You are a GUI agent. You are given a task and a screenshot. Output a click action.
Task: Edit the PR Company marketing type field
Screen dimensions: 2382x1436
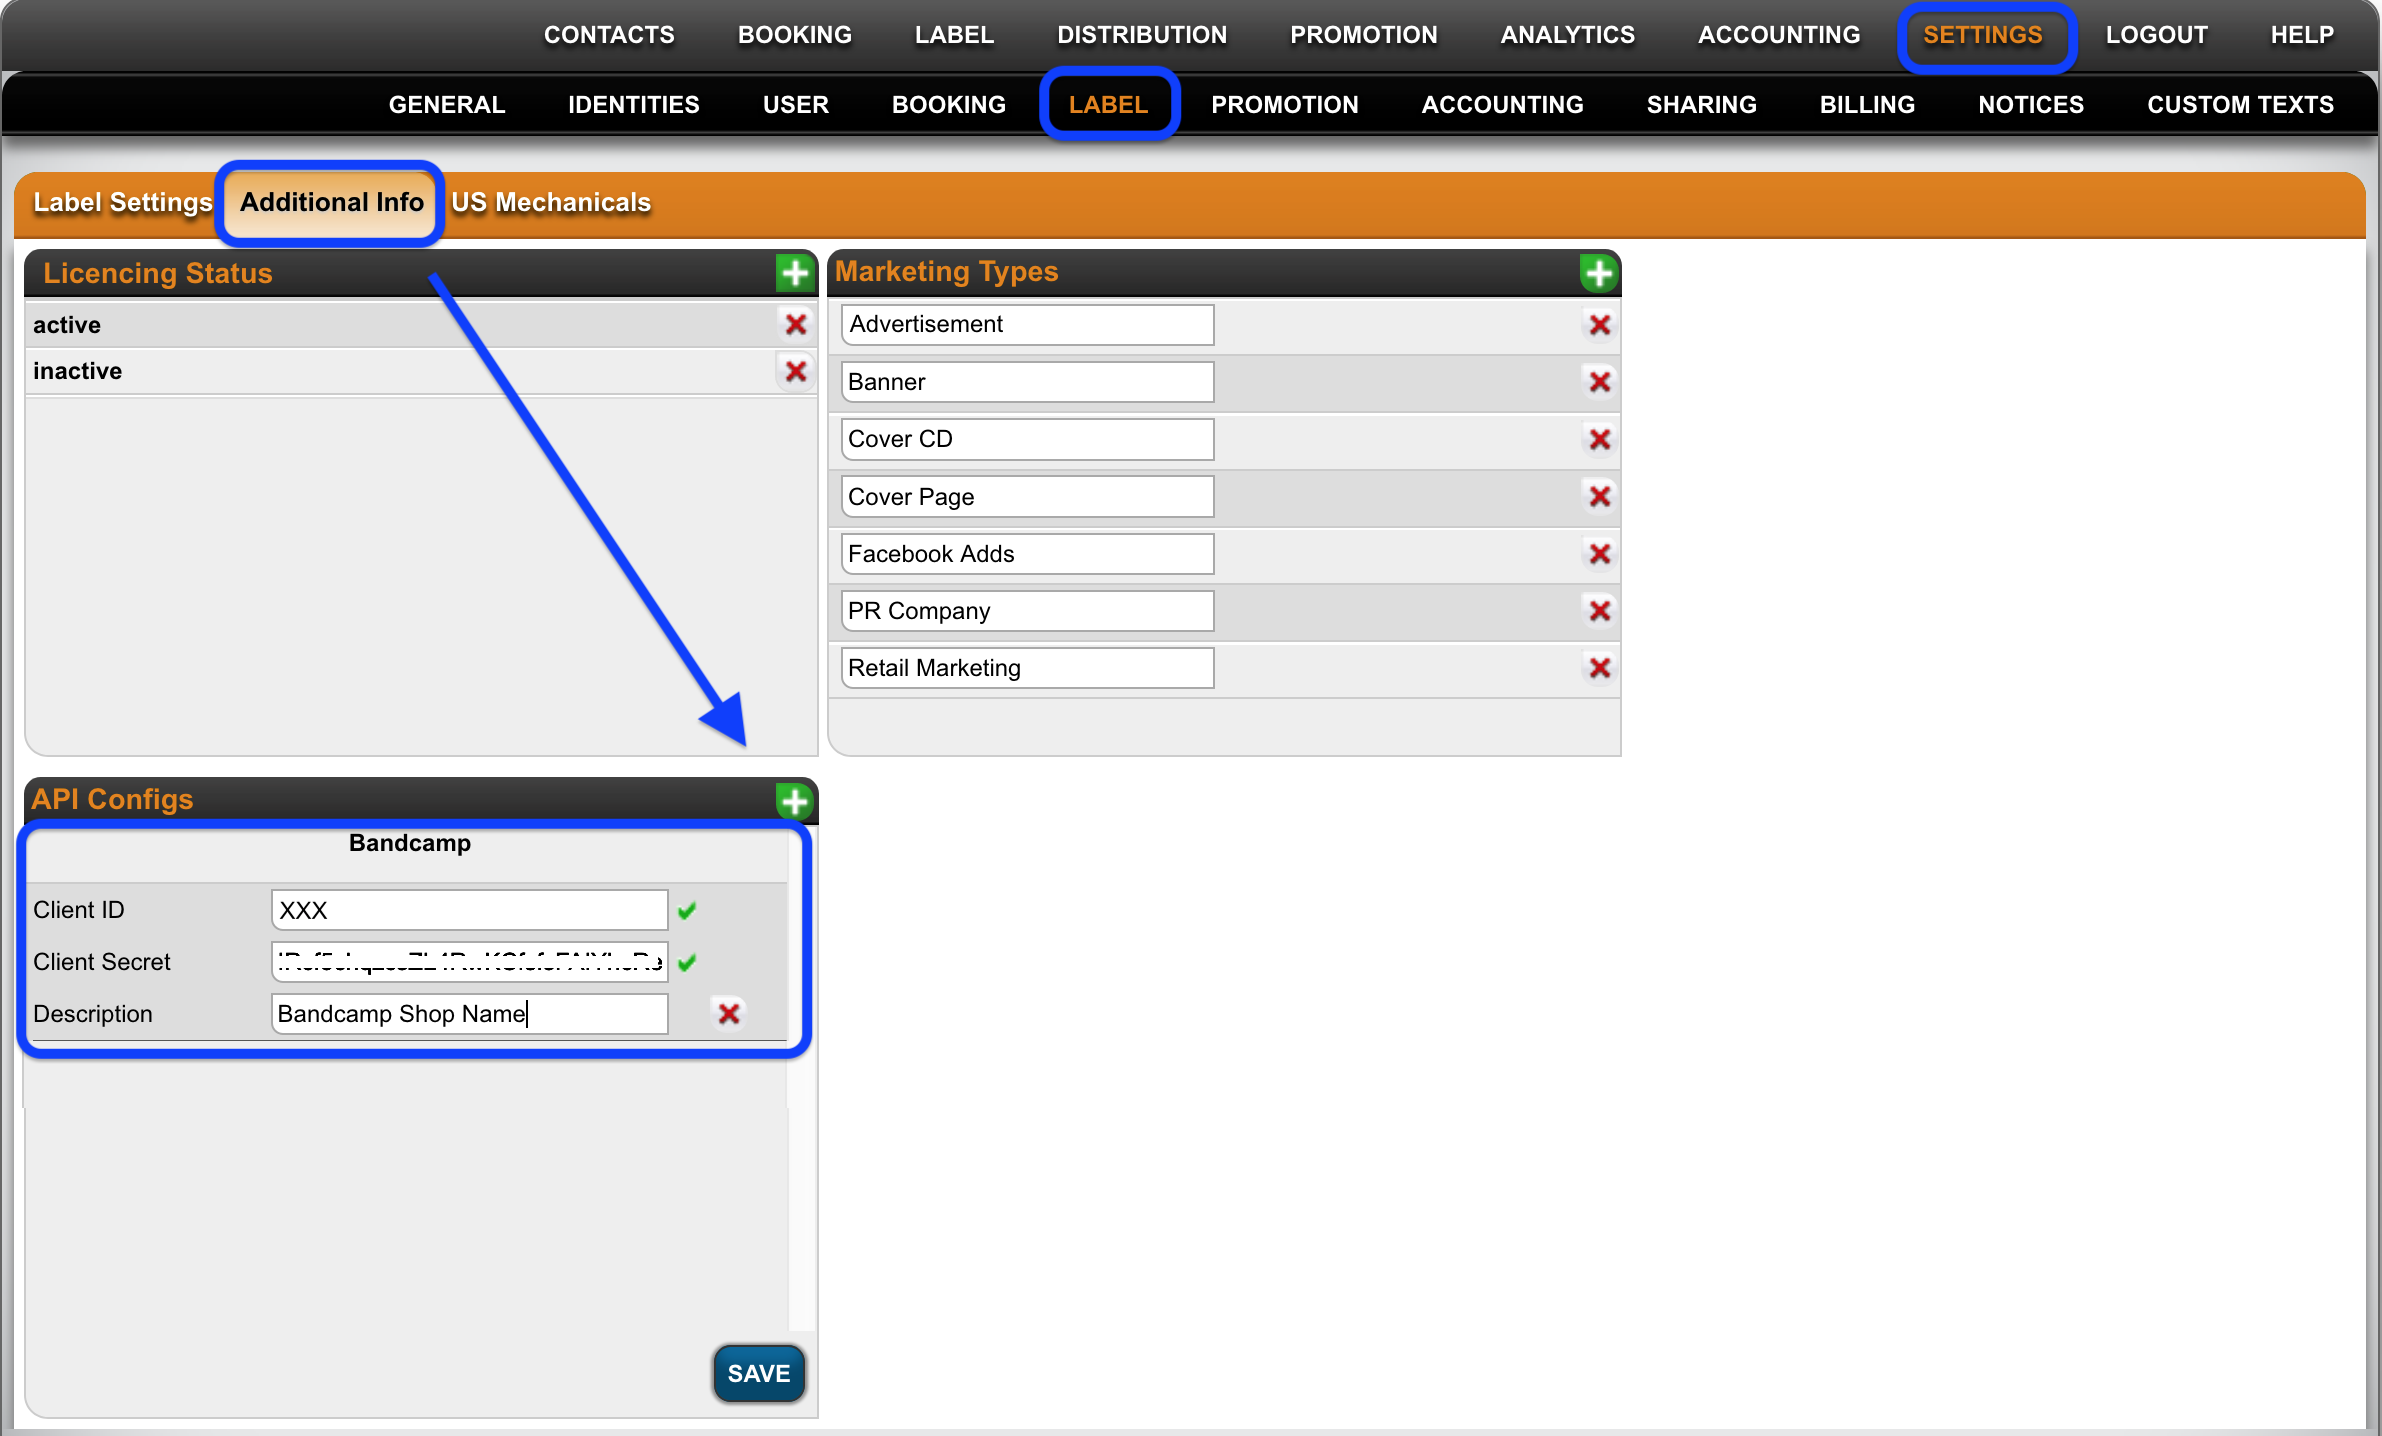coord(1028,611)
